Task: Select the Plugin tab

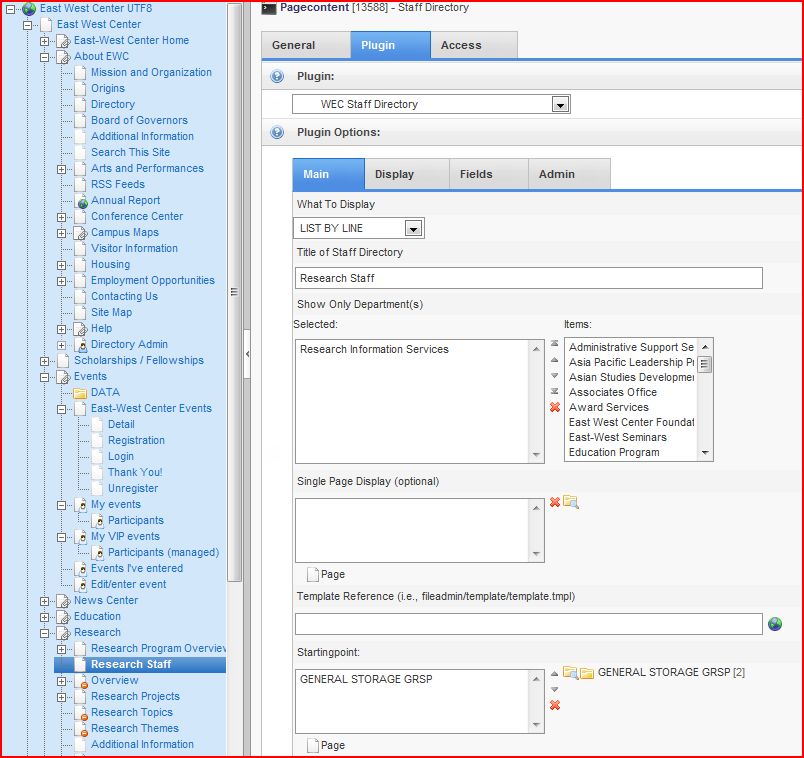Action: point(391,45)
